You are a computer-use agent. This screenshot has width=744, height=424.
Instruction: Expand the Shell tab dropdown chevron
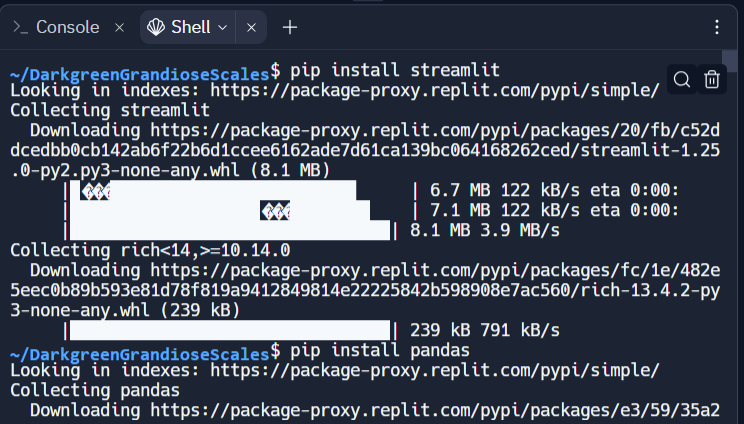(222, 28)
